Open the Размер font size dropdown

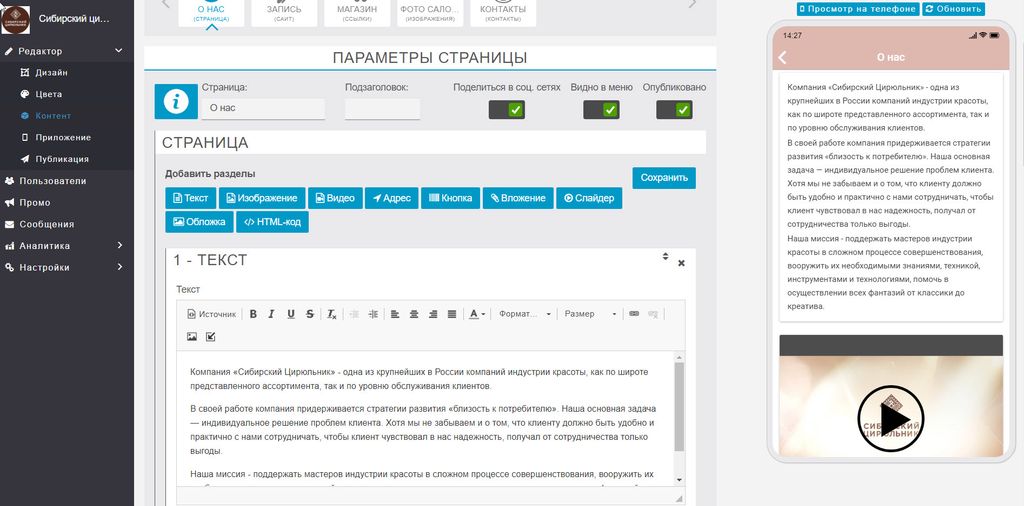coord(590,314)
